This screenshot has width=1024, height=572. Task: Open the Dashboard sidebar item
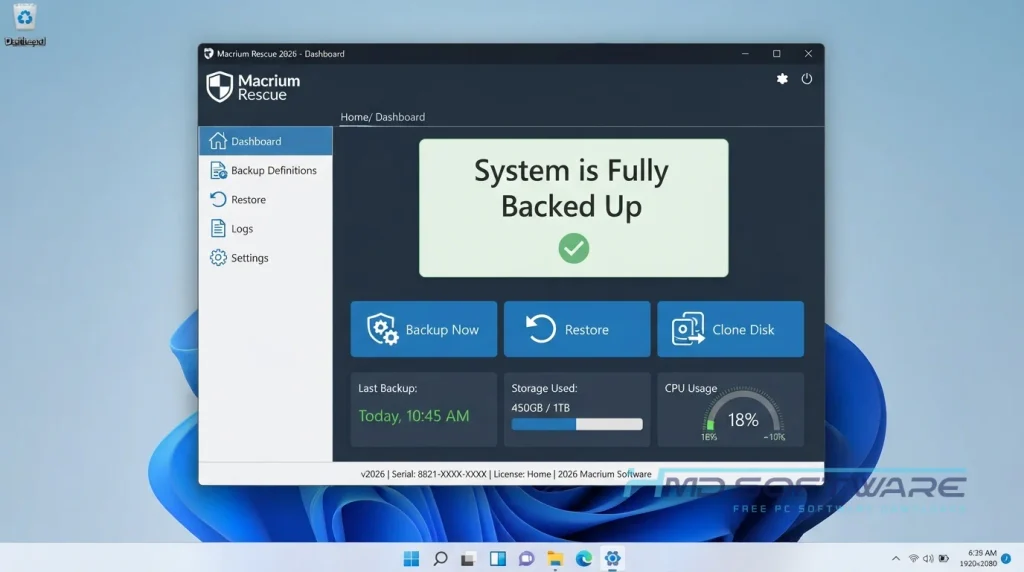click(265, 141)
